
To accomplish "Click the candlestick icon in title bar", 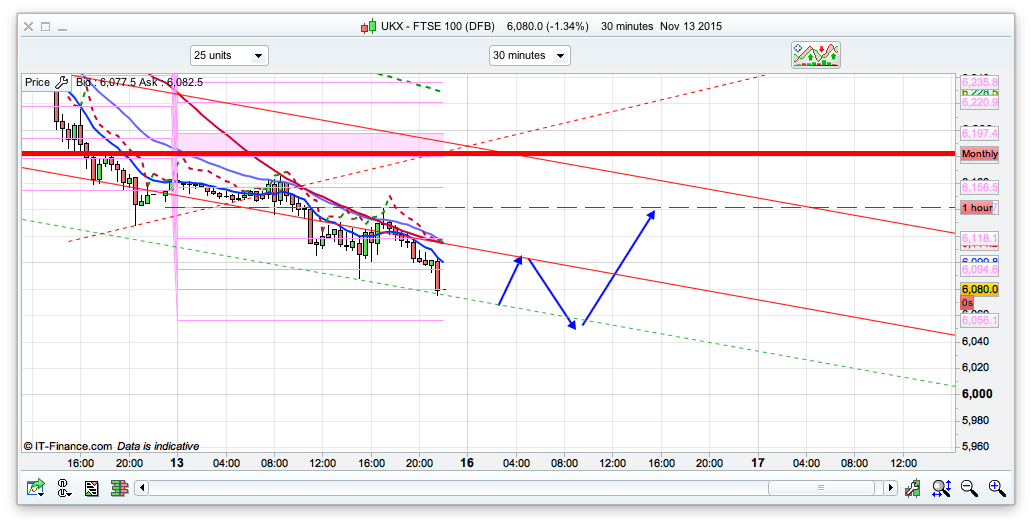I will coord(367,26).
